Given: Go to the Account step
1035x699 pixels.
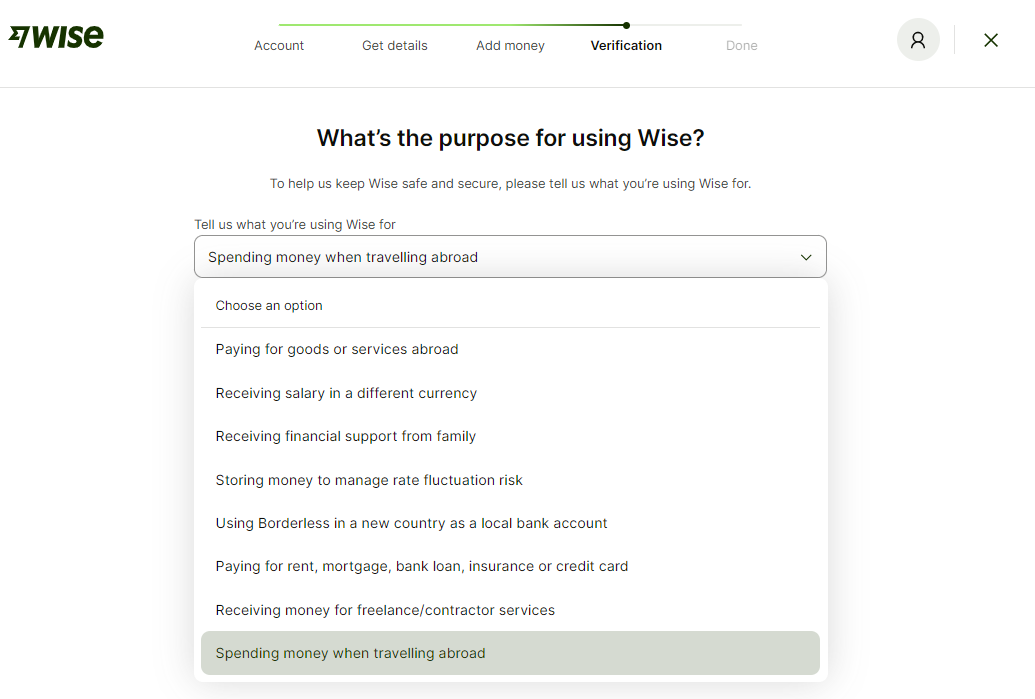Looking at the screenshot, I should [x=279, y=45].
